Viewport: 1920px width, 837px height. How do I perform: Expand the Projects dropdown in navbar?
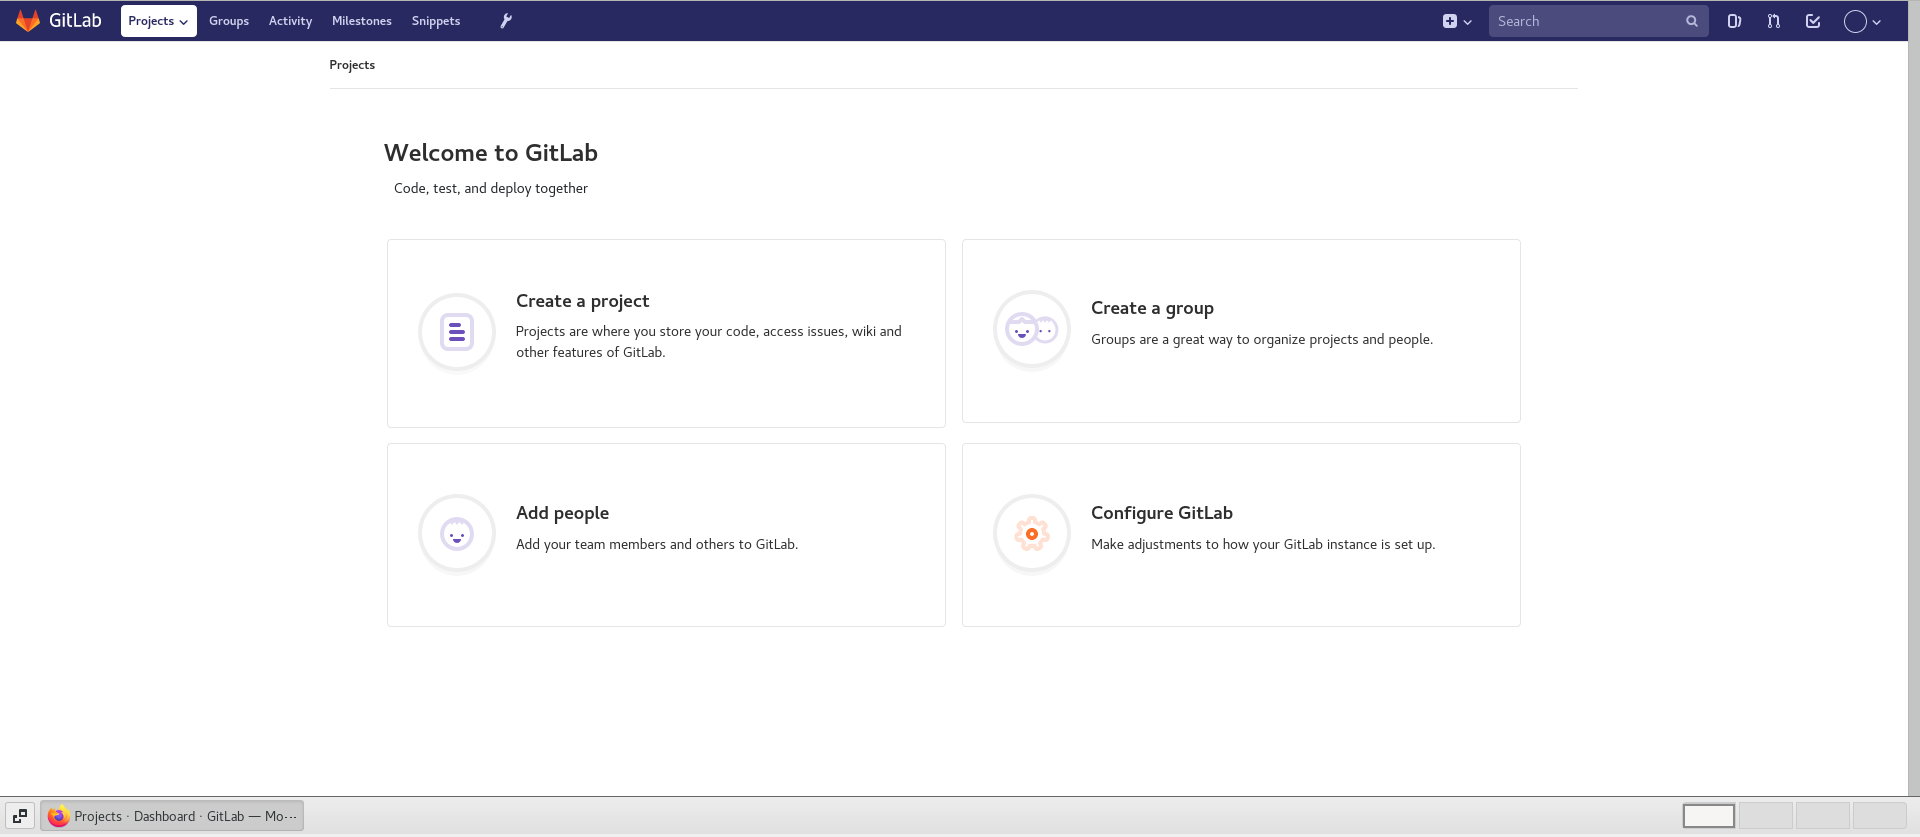[x=158, y=21]
